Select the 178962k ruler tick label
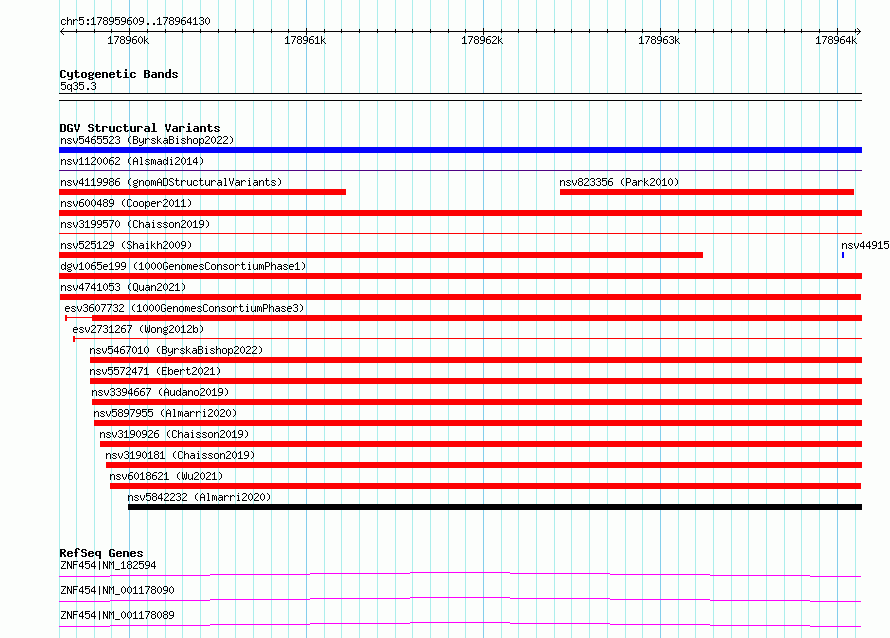 coord(482,40)
